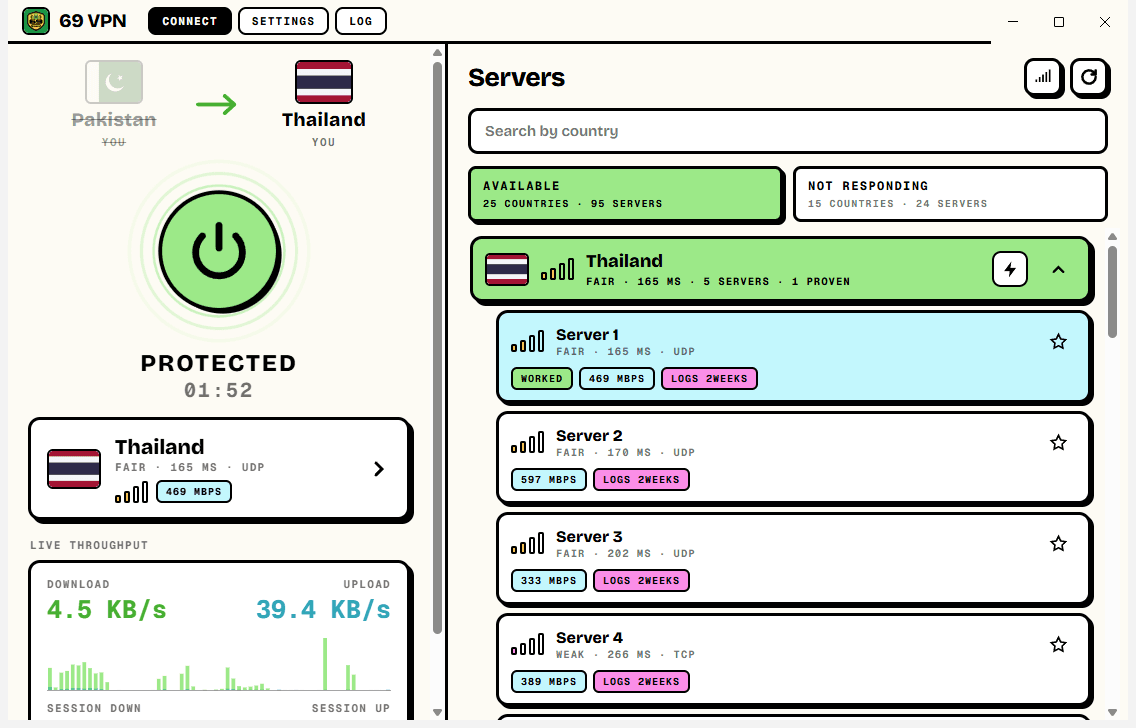Select the Available servers filter

coord(626,194)
